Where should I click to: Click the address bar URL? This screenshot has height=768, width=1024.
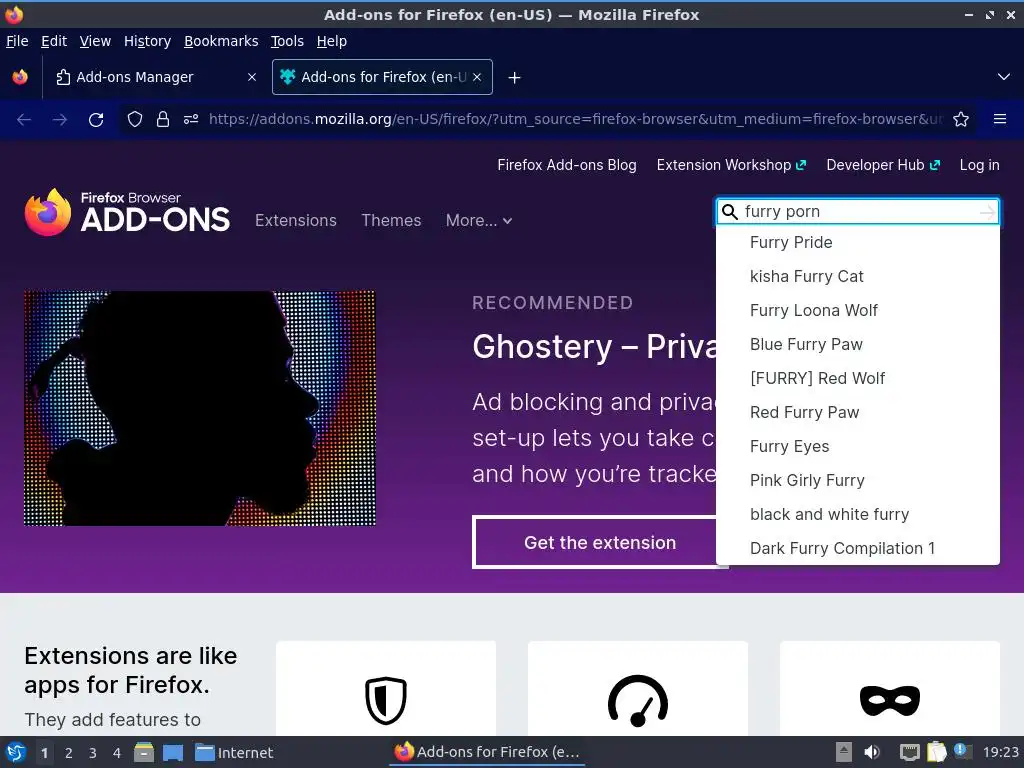click(575, 119)
